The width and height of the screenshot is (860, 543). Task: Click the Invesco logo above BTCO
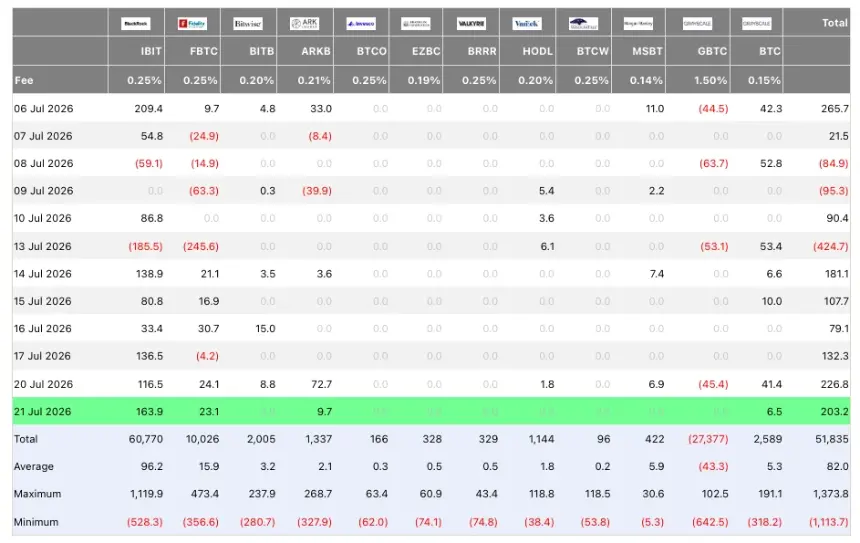click(361, 24)
